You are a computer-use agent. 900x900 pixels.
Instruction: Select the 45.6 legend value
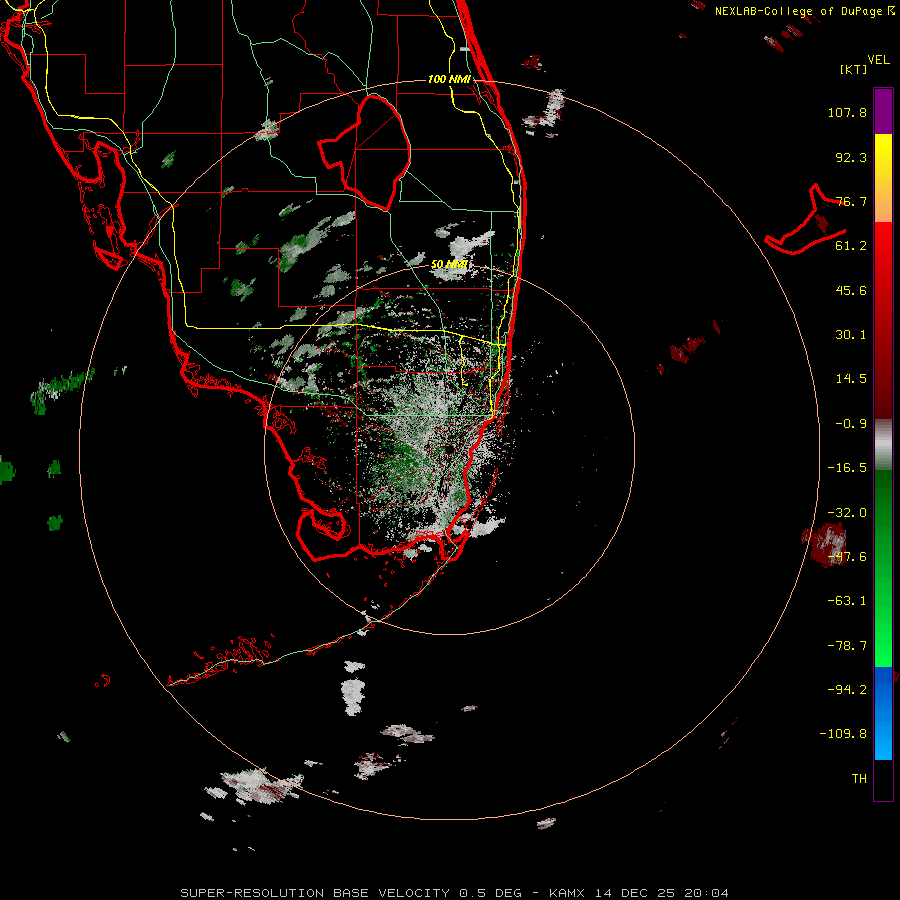coord(851,290)
